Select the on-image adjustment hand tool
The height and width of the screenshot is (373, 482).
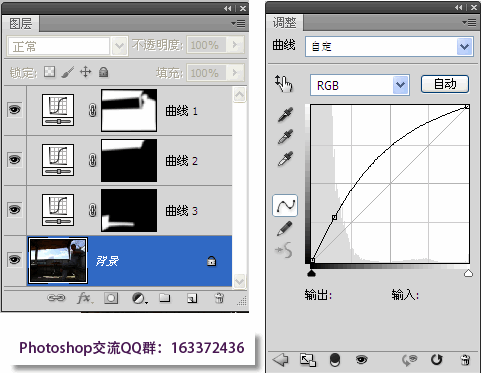pyautogui.click(x=284, y=84)
